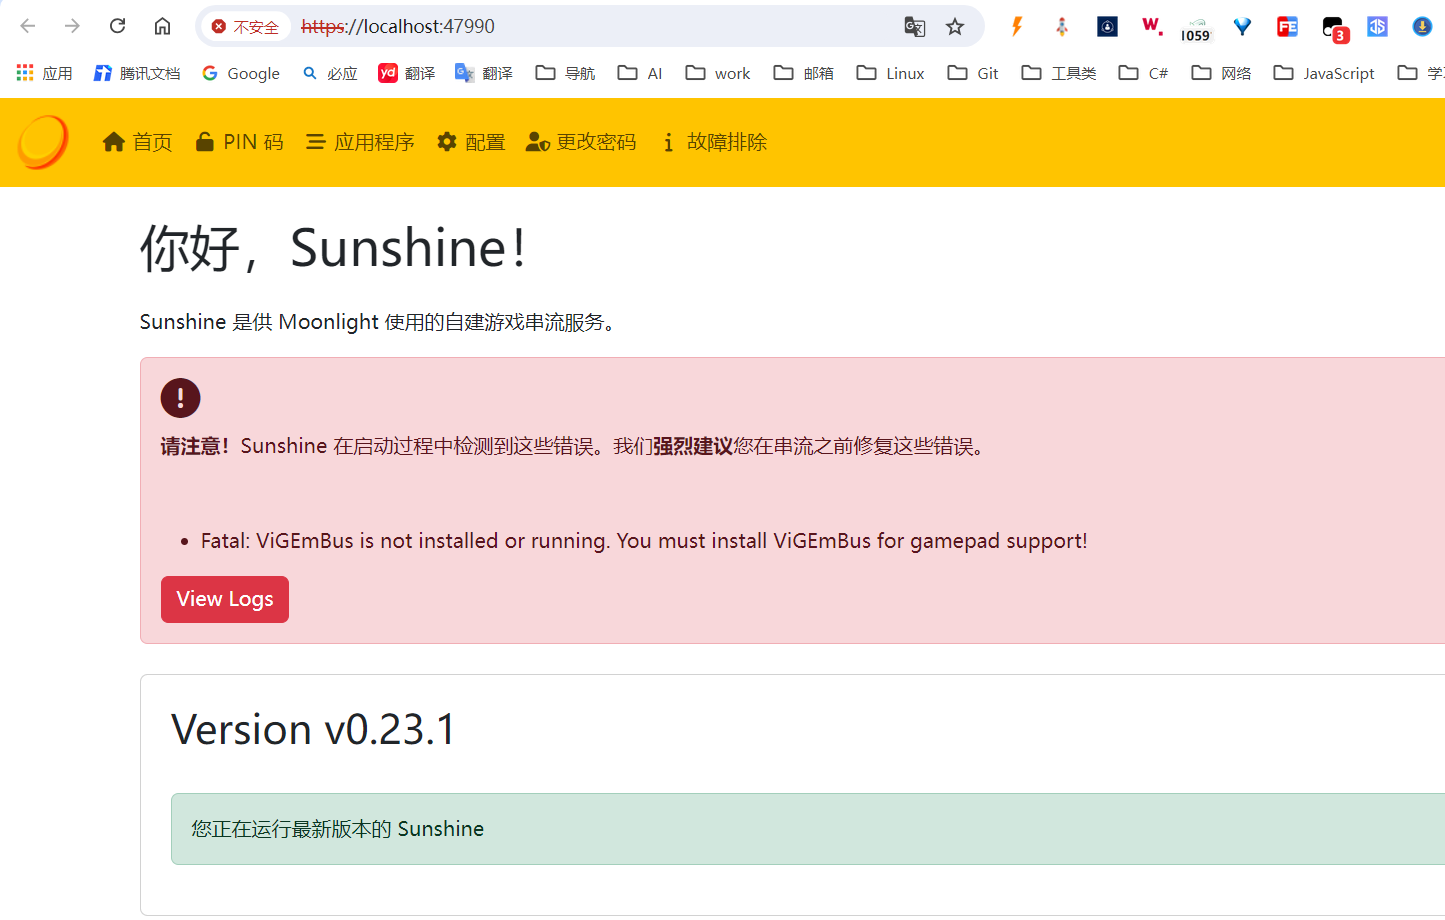Click the browser home icon
Image resolution: width=1445 pixels, height=920 pixels.
click(163, 27)
